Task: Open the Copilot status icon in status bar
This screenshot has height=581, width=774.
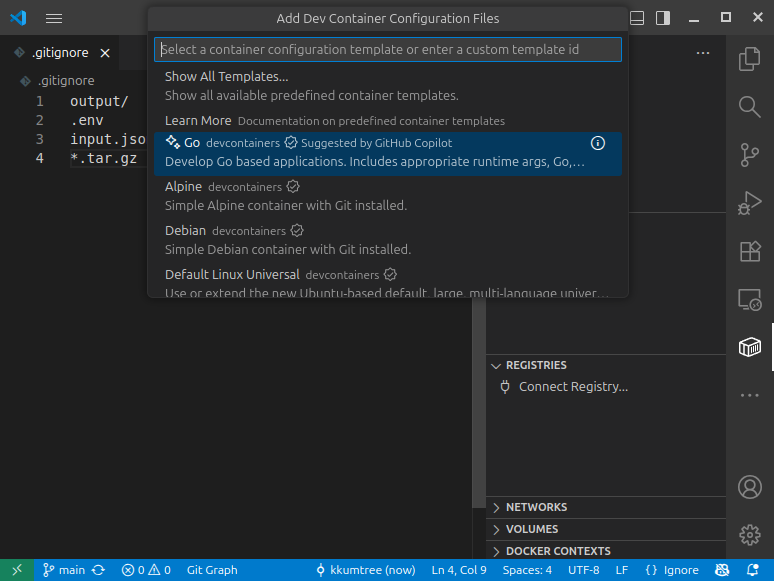Action: (722, 570)
